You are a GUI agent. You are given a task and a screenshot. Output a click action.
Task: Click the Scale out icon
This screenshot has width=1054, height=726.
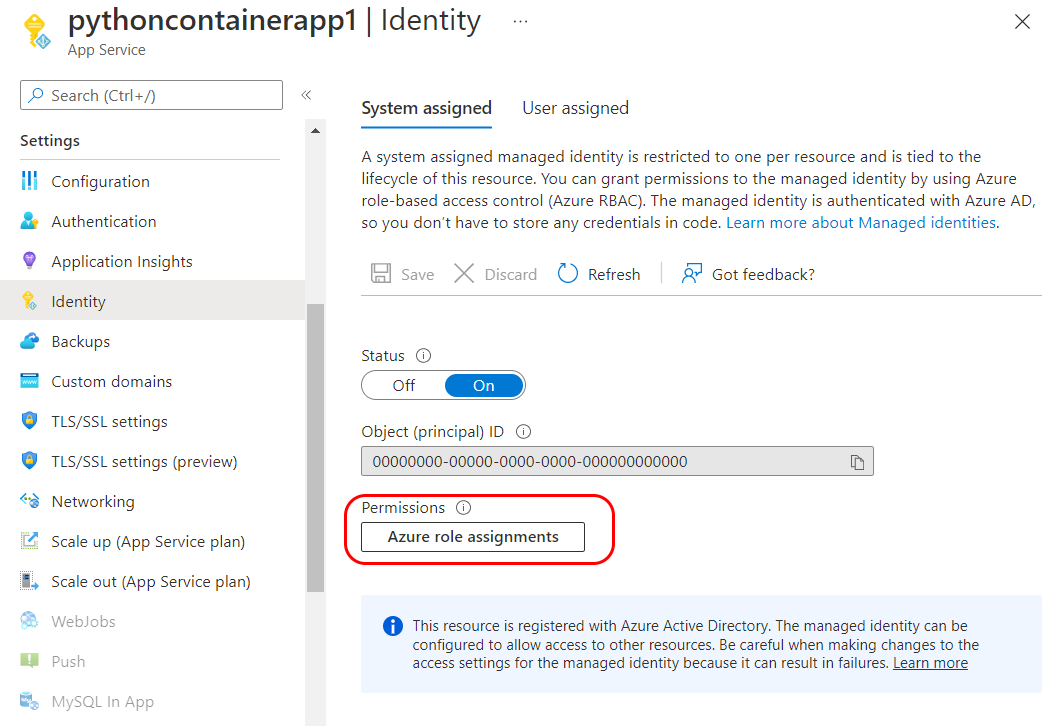[x=29, y=581]
